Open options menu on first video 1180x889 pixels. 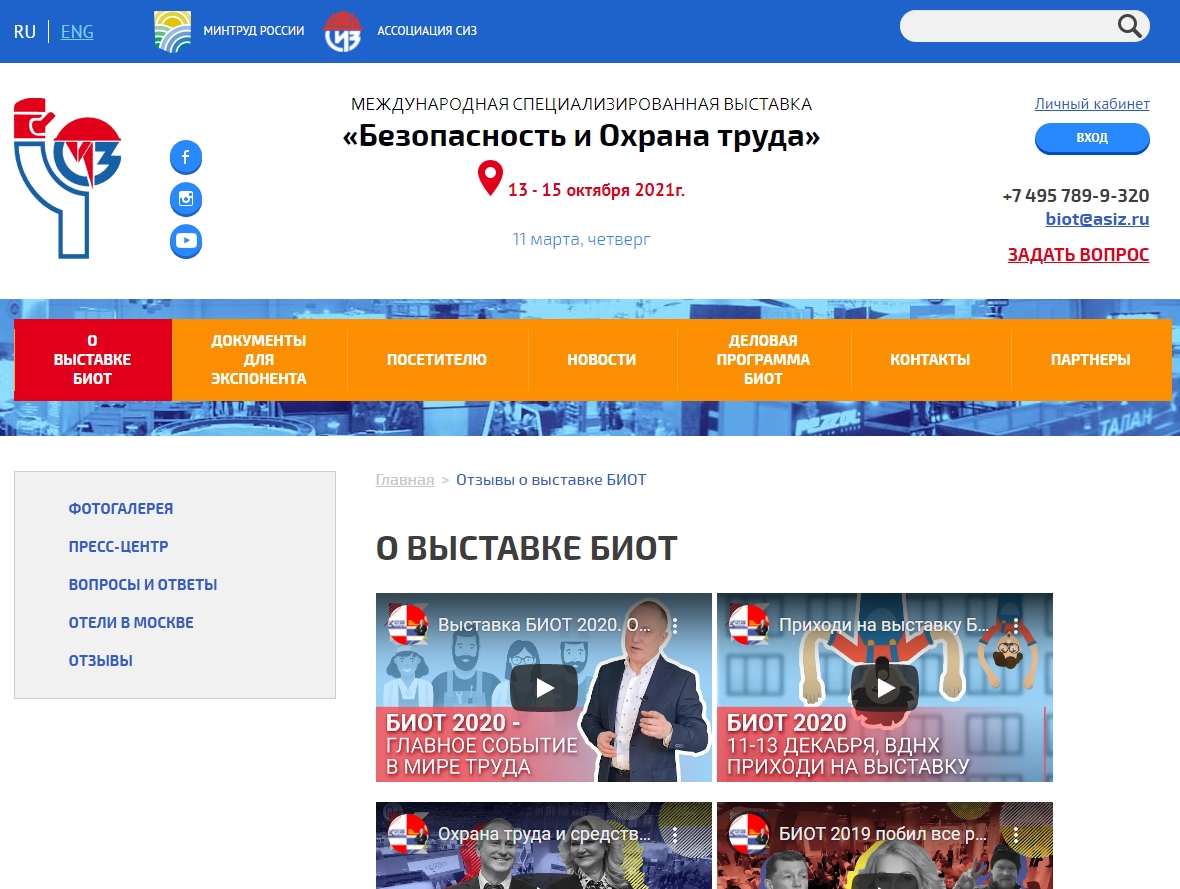pos(675,626)
